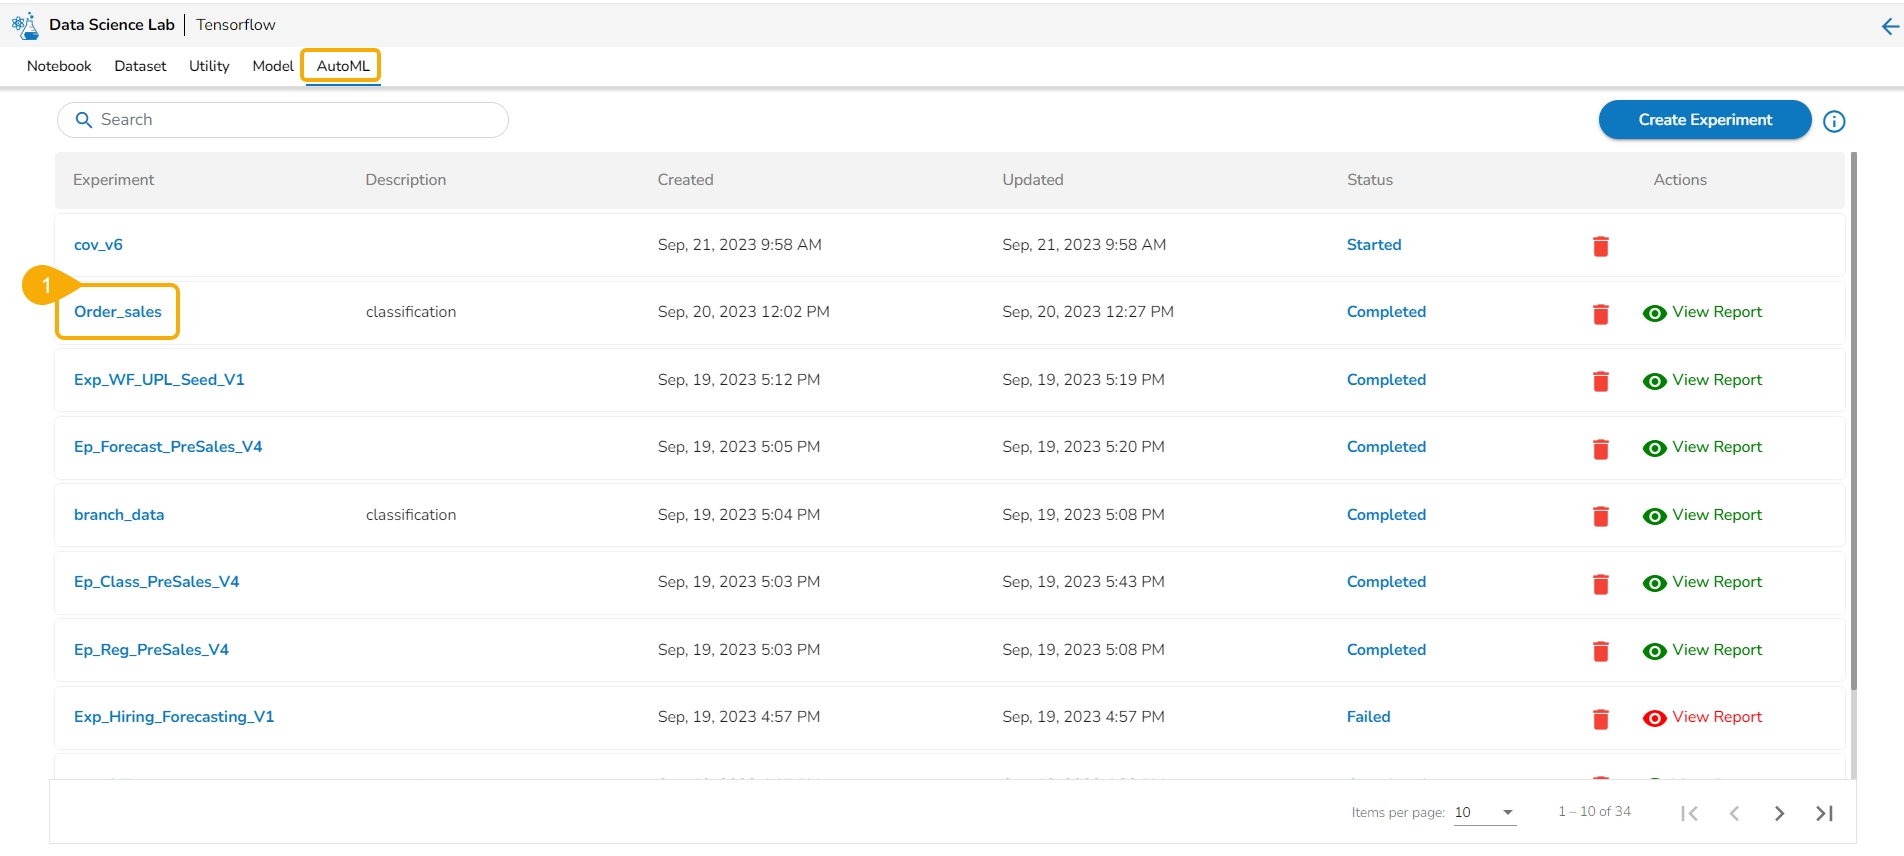This screenshot has height=856, width=1904.
Task: Click into the Search input field
Action: coord(290,120)
